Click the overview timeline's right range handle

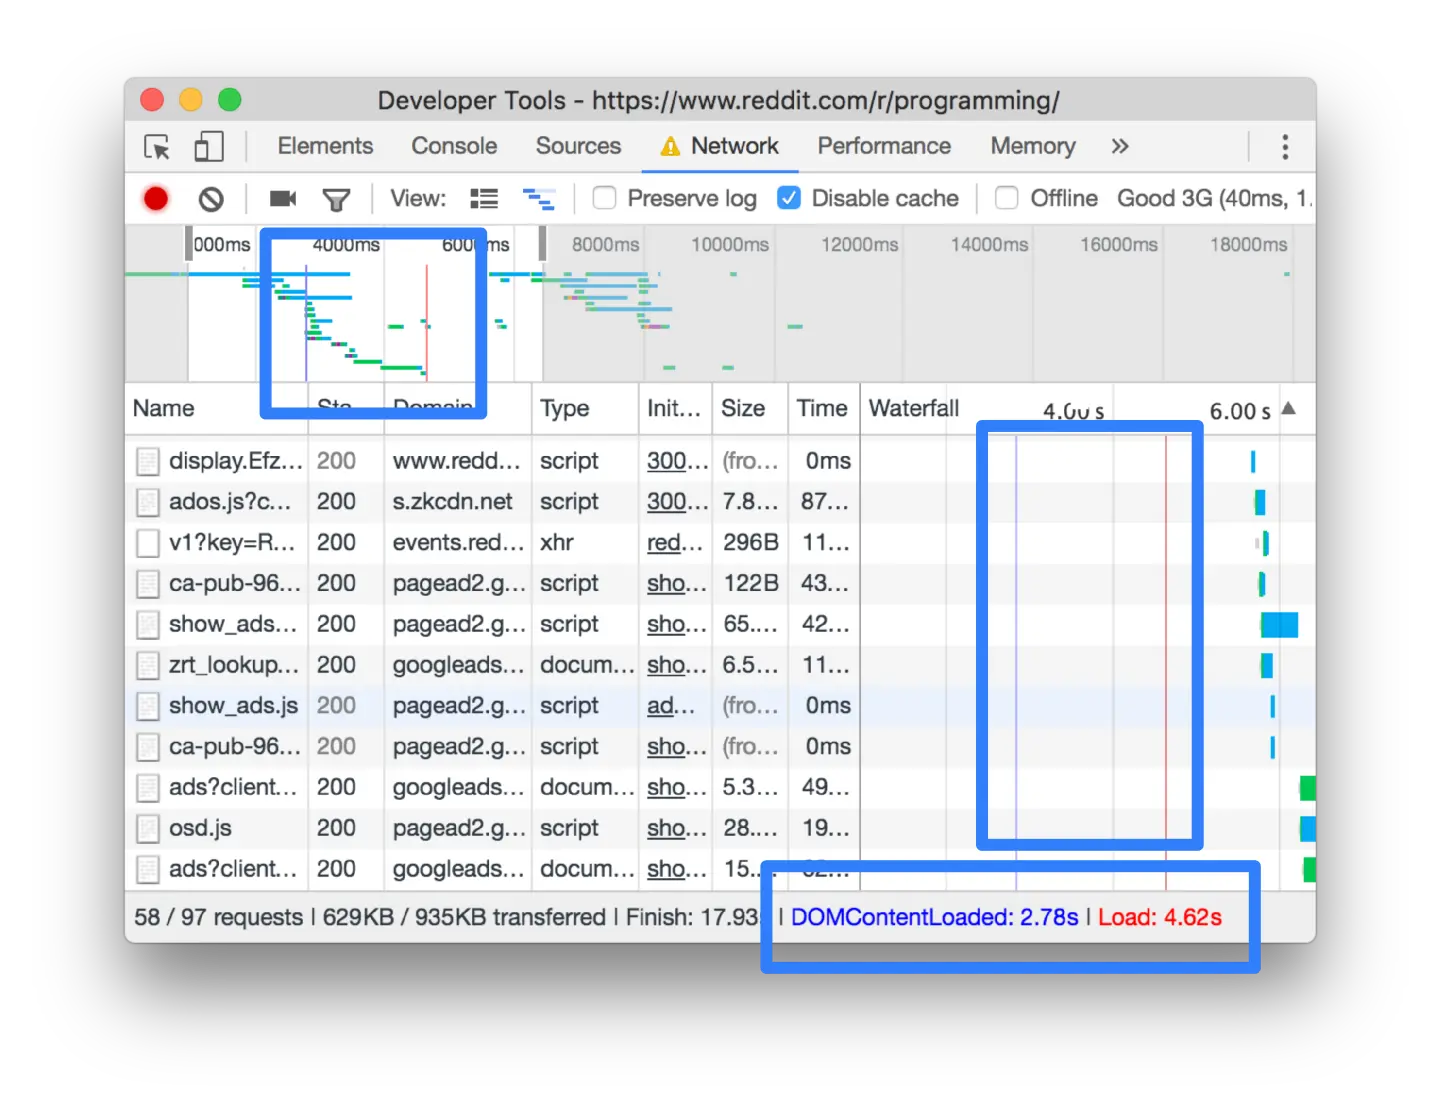(x=543, y=244)
